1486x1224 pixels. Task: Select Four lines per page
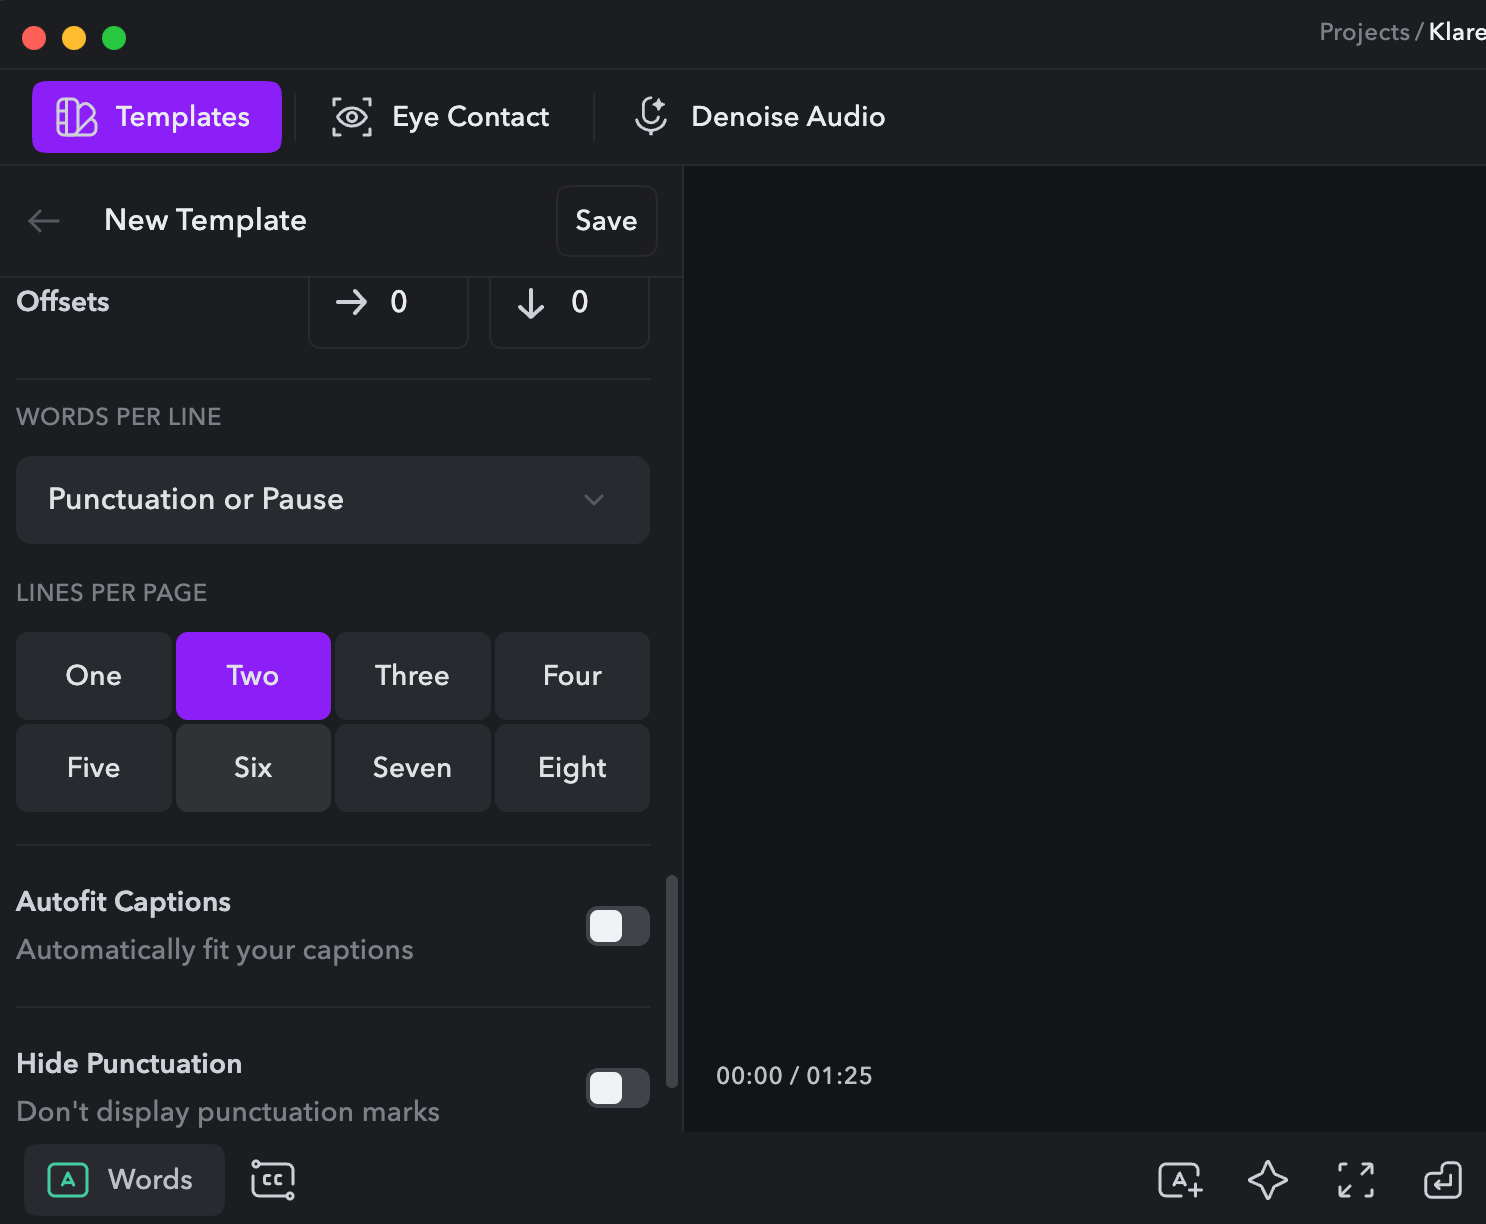(x=572, y=676)
